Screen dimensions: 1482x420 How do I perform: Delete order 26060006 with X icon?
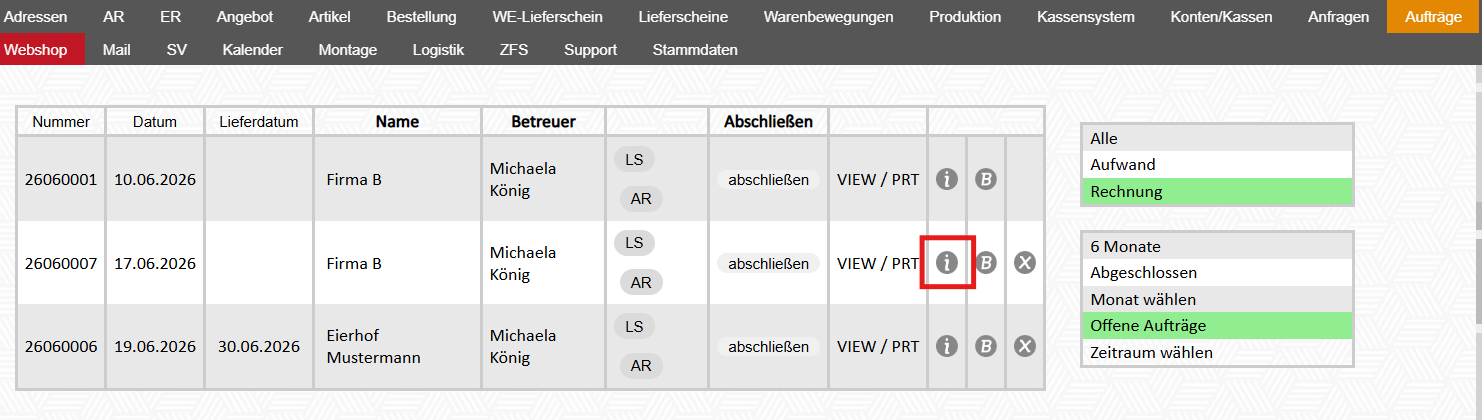[x=1025, y=346]
